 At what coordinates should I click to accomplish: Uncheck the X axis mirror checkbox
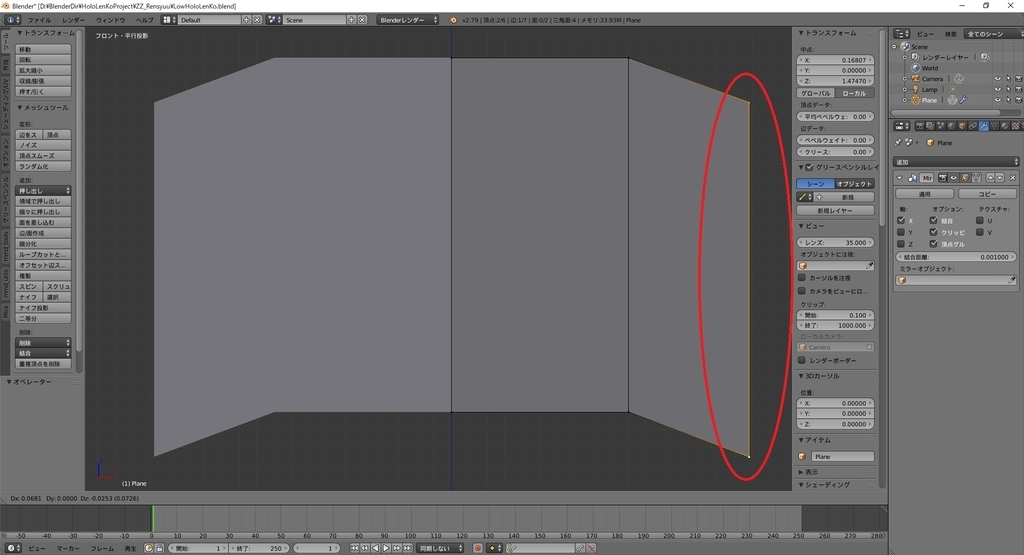[901, 221]
